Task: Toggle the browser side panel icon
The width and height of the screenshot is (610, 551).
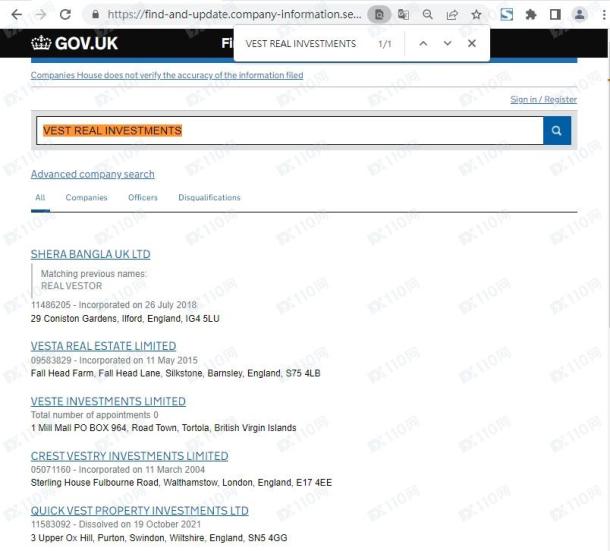Action: [x=555, y=15]
